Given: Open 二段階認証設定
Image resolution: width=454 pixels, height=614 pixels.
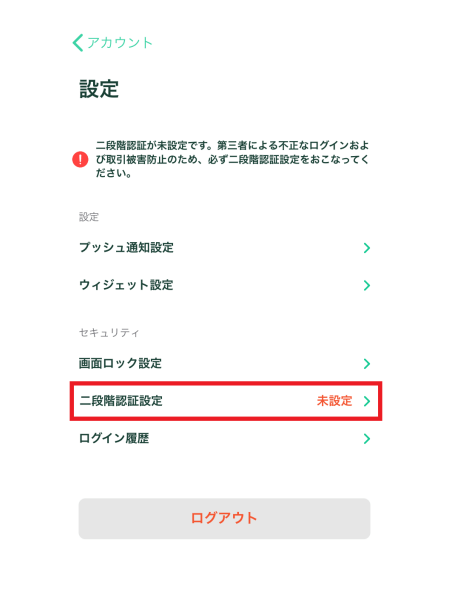Looking at the screenshot, I should (226, 401).
